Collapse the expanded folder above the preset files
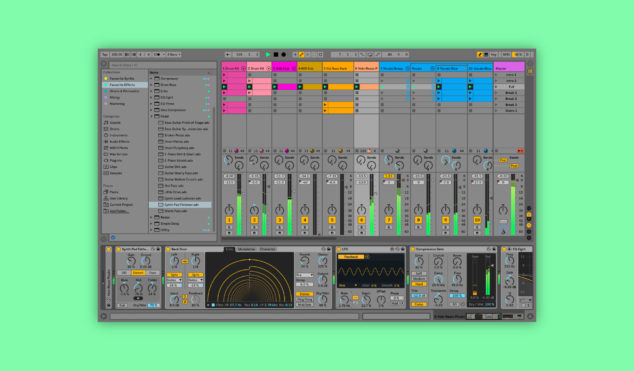The image size is (634, 371). click(152, 116)
